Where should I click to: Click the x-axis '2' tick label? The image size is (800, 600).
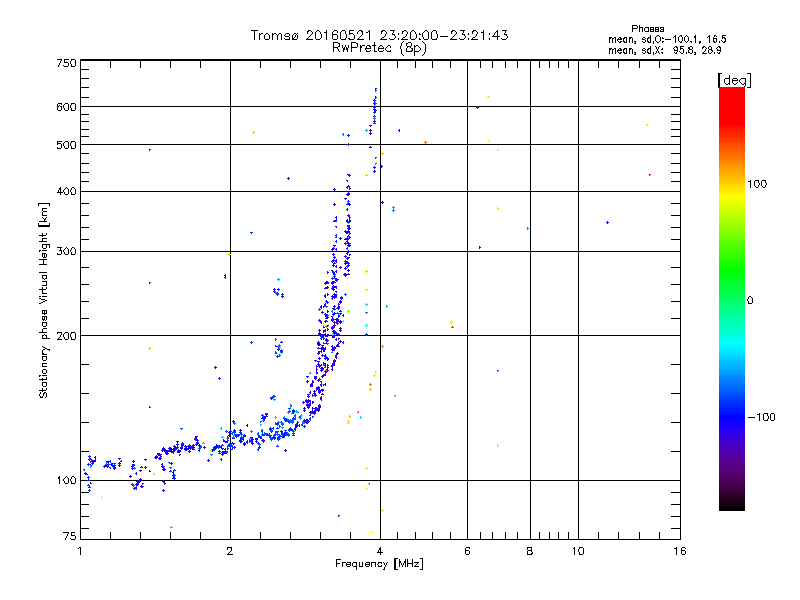click(230, 551)
